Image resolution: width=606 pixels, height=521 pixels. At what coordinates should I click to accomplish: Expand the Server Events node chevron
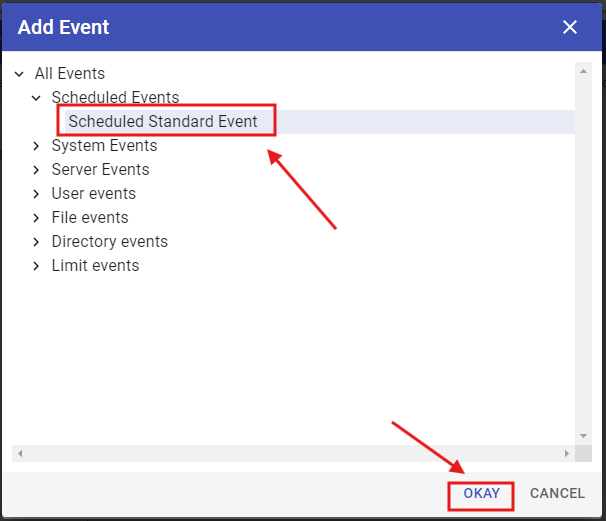point(37,170)
